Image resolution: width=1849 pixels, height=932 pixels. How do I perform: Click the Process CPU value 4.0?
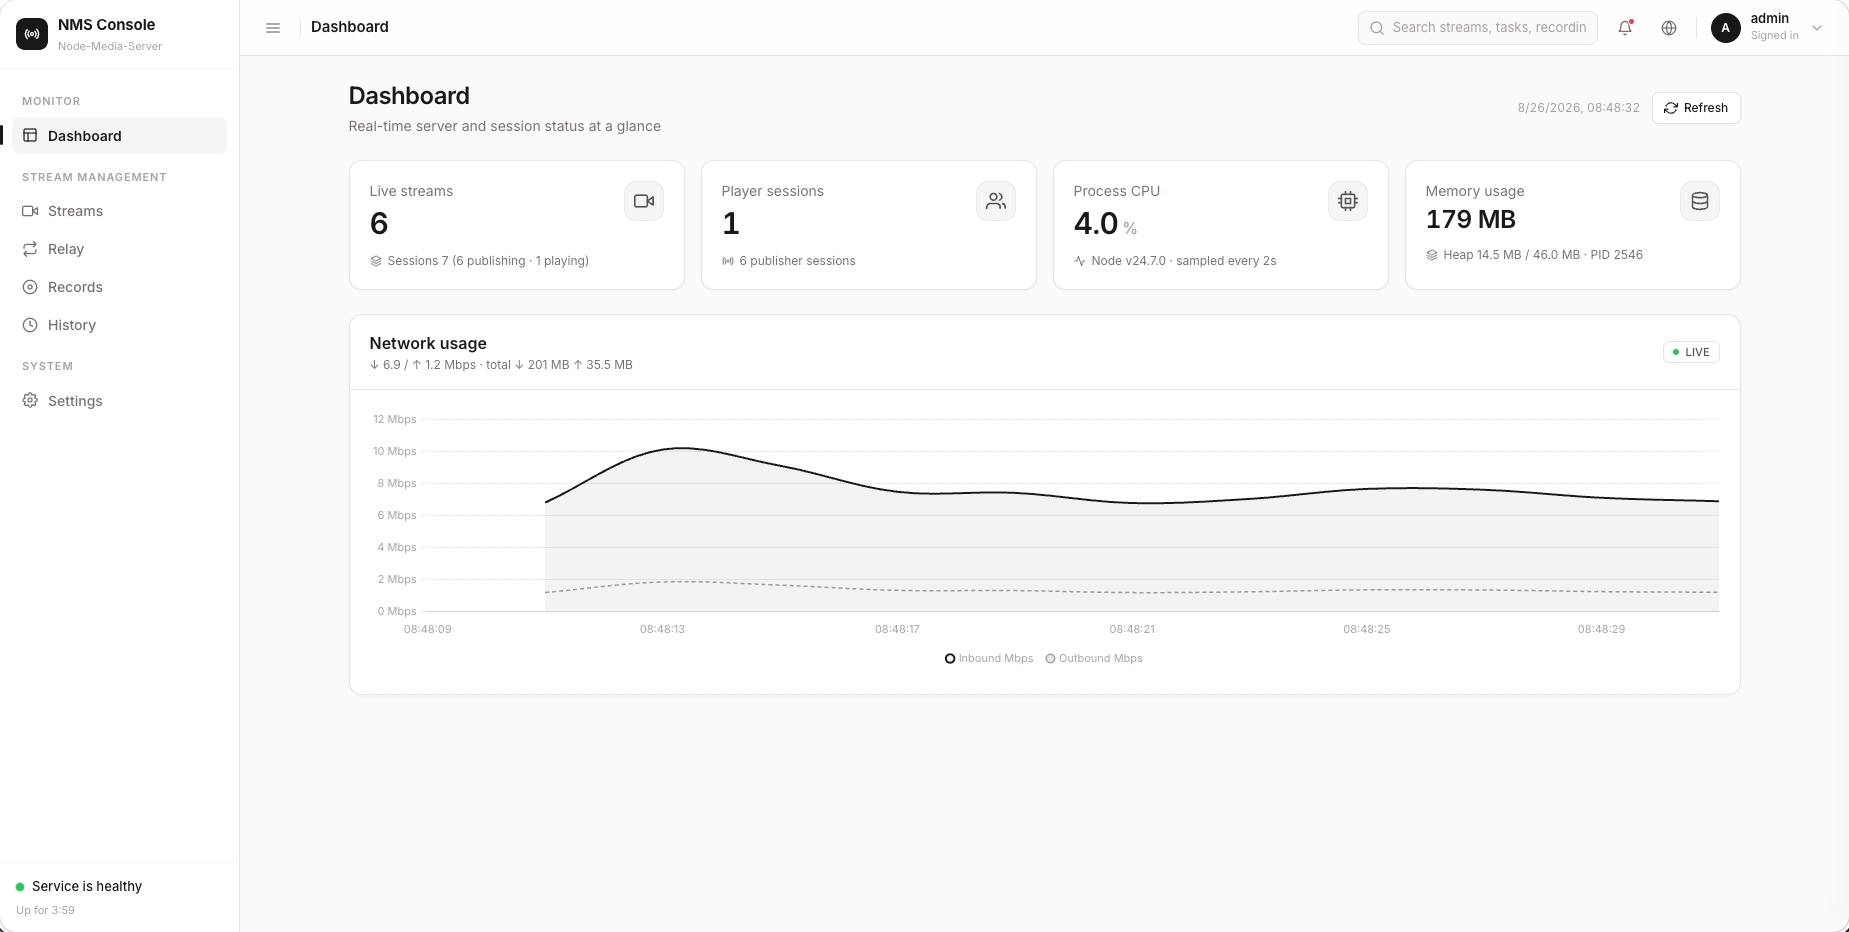pyautogui.click(x=1096, y=223)
